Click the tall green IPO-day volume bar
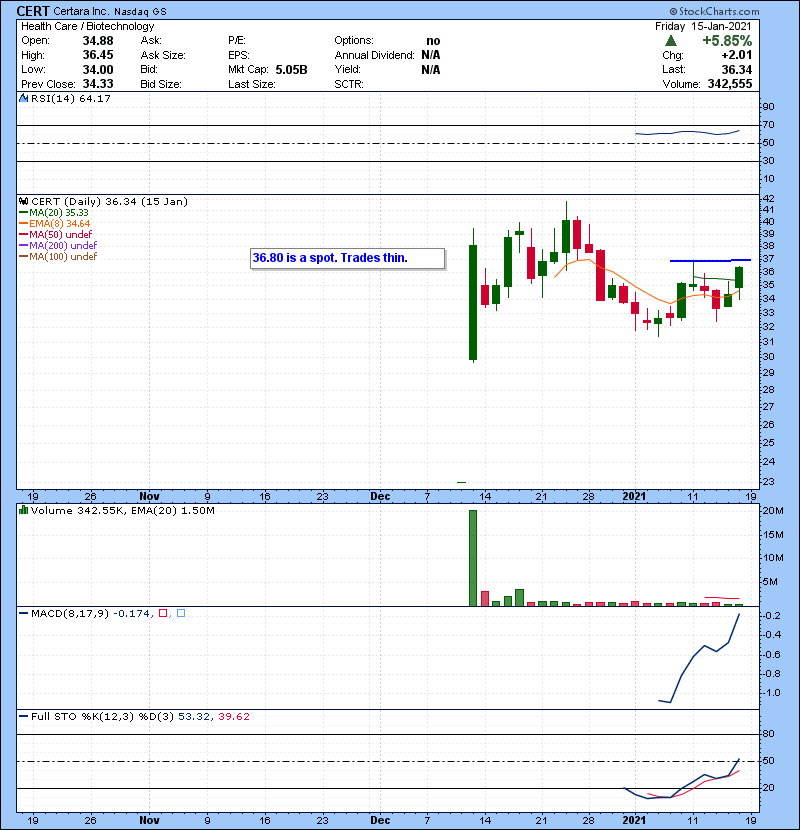 coord(473,558)
